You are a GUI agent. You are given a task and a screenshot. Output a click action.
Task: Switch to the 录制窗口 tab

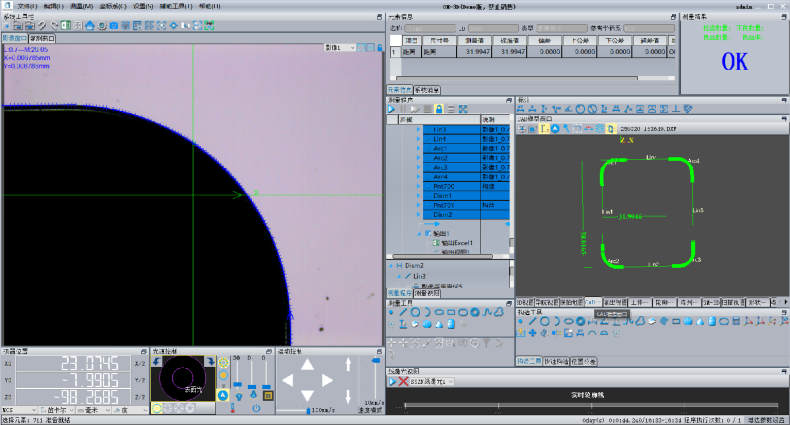(x=43, y=37)
